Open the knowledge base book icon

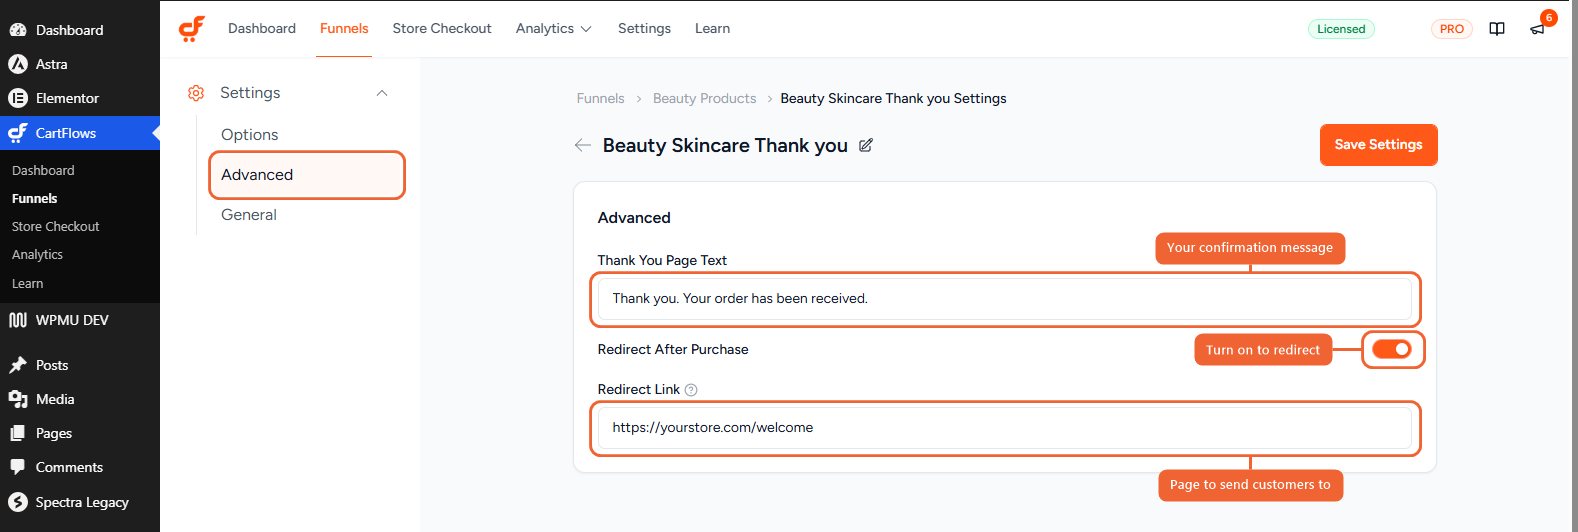(1497, 29)
